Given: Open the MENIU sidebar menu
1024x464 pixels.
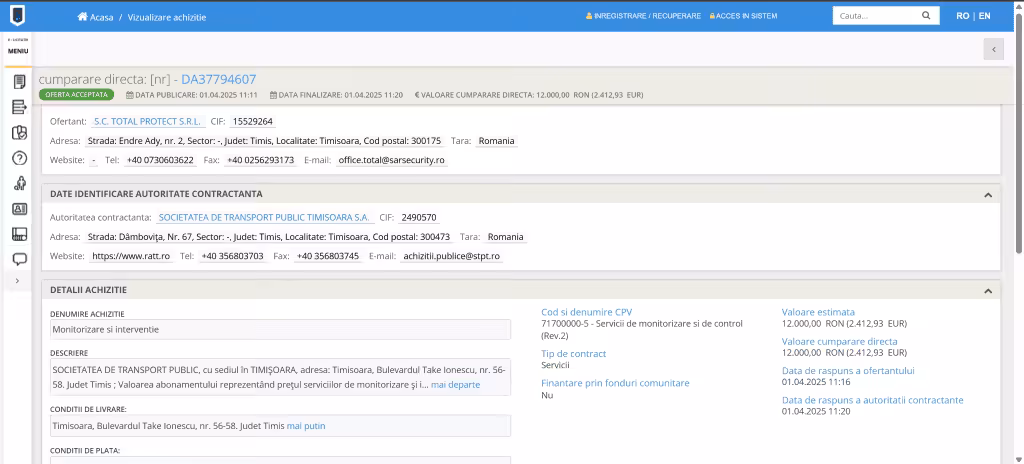Looking at the screenshot, I should pyautogui.click(x=18, y=50).
